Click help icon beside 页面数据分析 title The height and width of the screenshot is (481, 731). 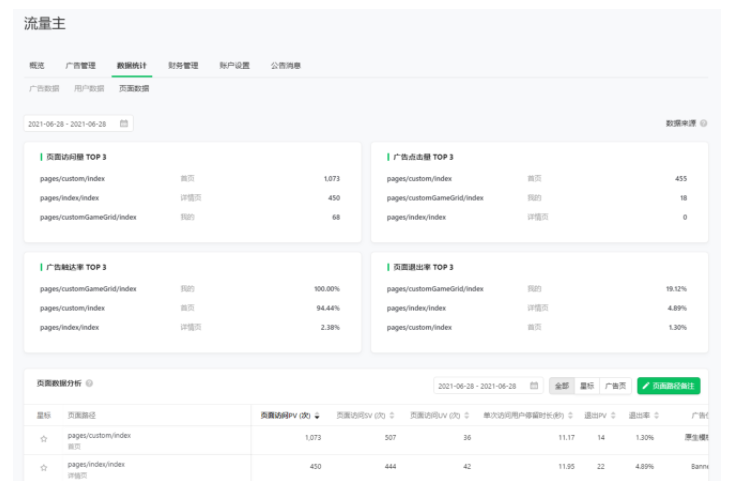(x=90, y=384)
